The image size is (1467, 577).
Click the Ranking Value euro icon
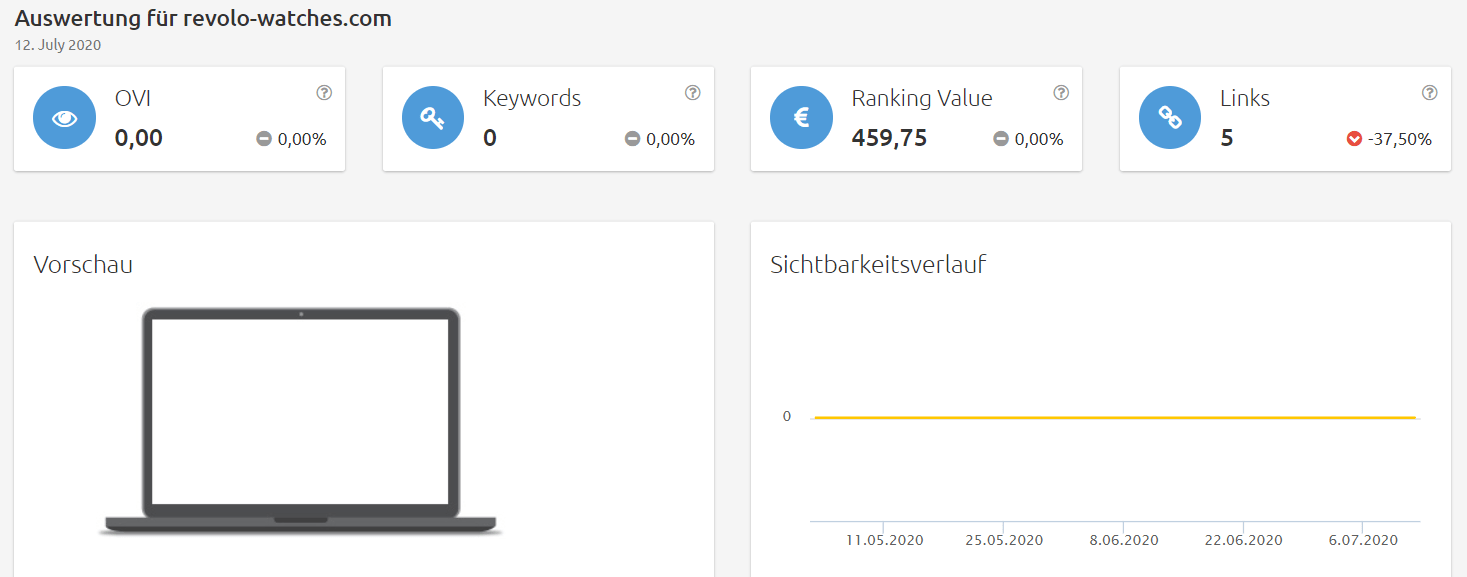tap(801, 118)
